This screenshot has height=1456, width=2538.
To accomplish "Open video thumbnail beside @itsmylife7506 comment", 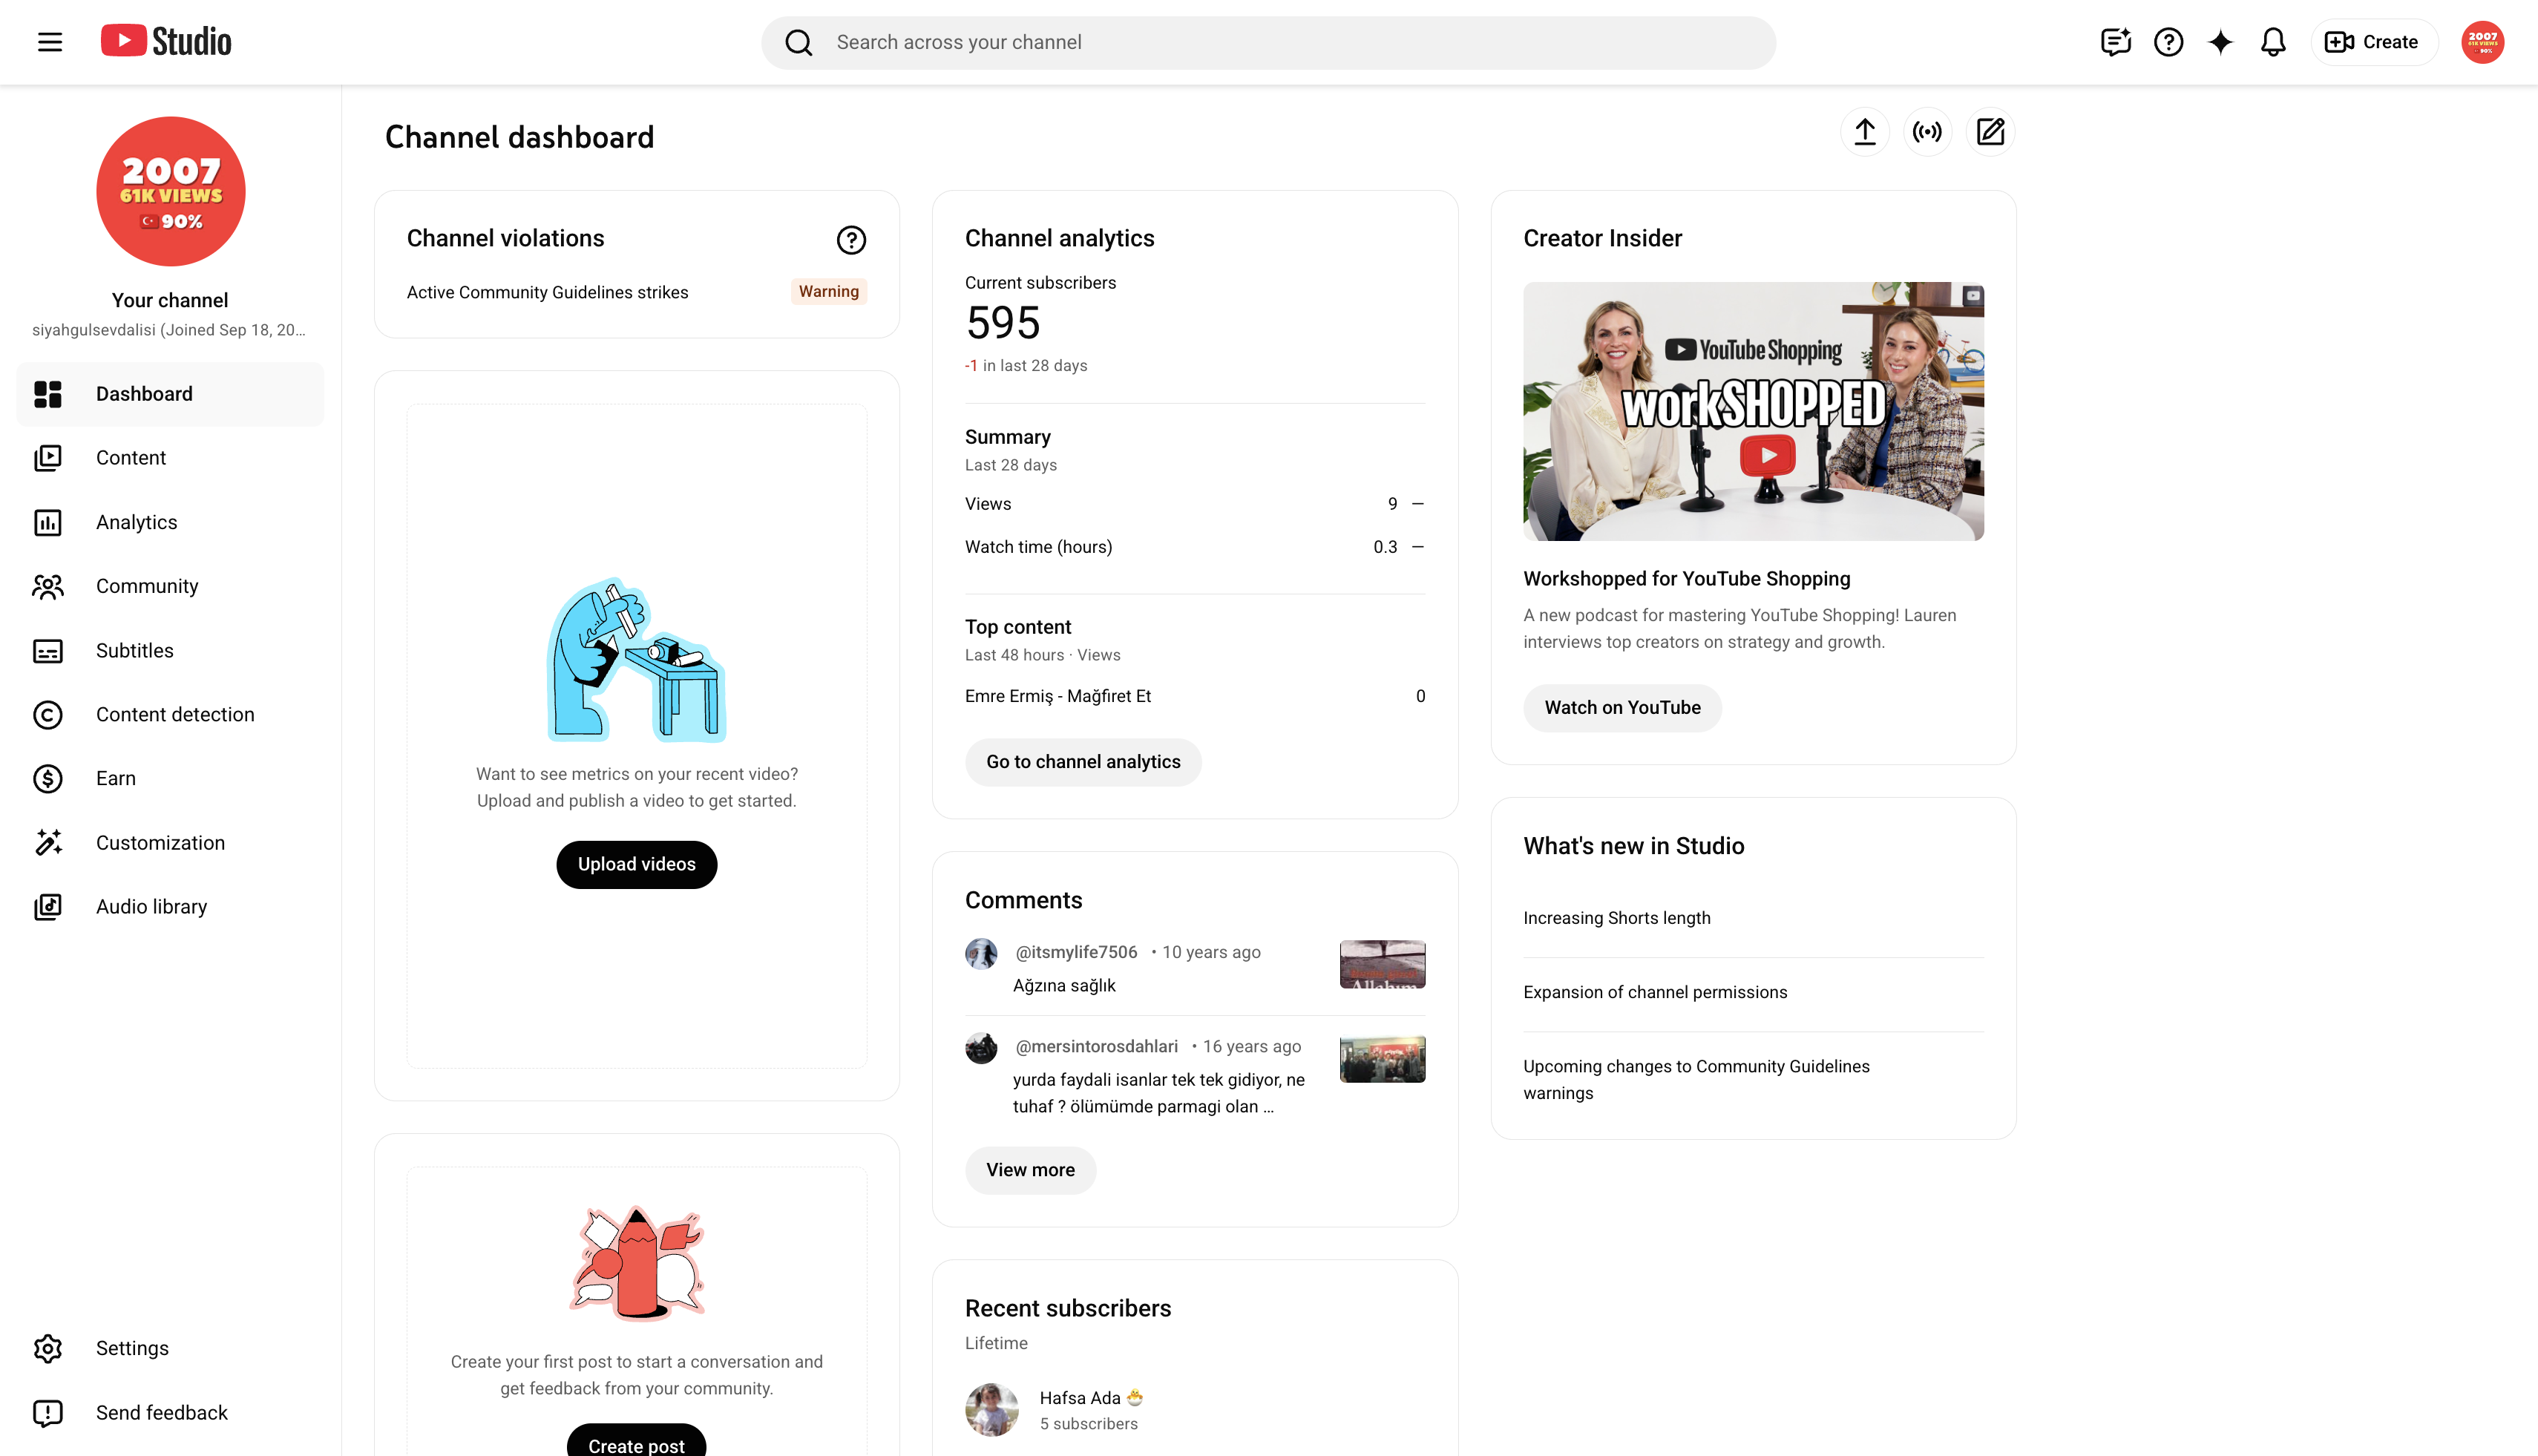I will 1382,965.
